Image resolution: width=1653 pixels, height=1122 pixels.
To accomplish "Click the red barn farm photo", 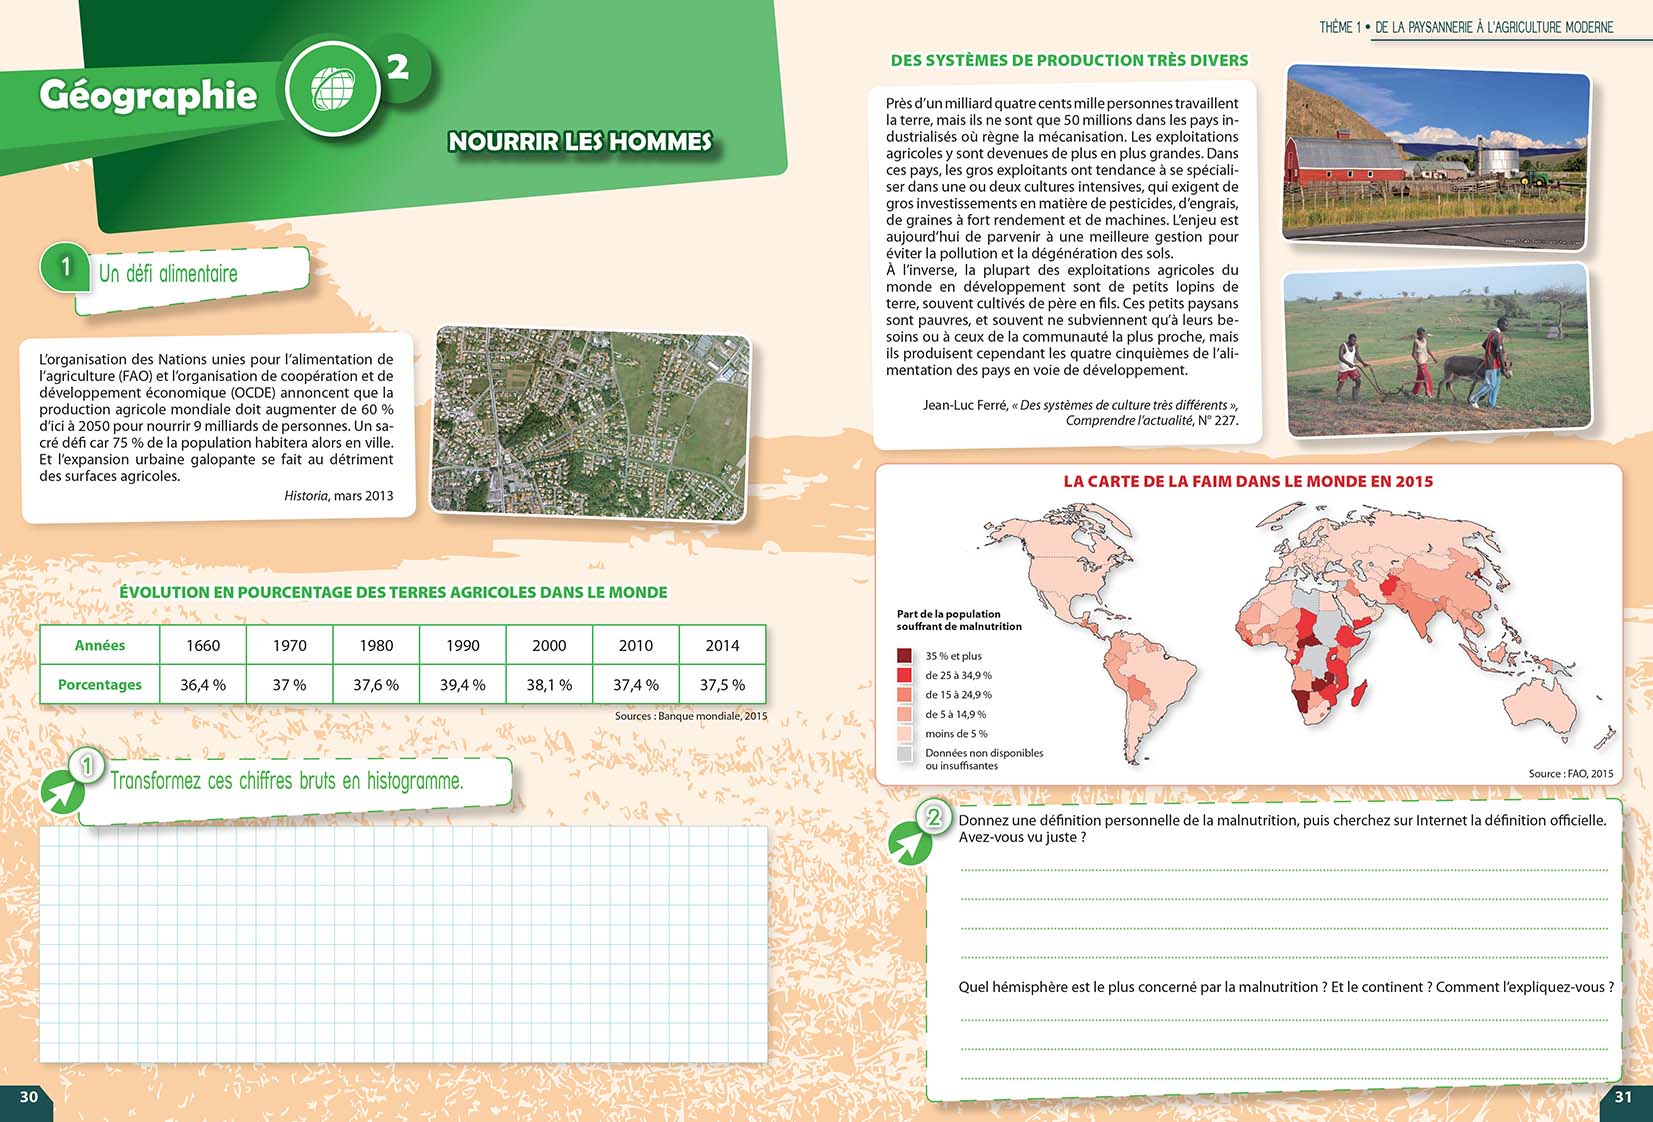I will (x=1436, y=157).
